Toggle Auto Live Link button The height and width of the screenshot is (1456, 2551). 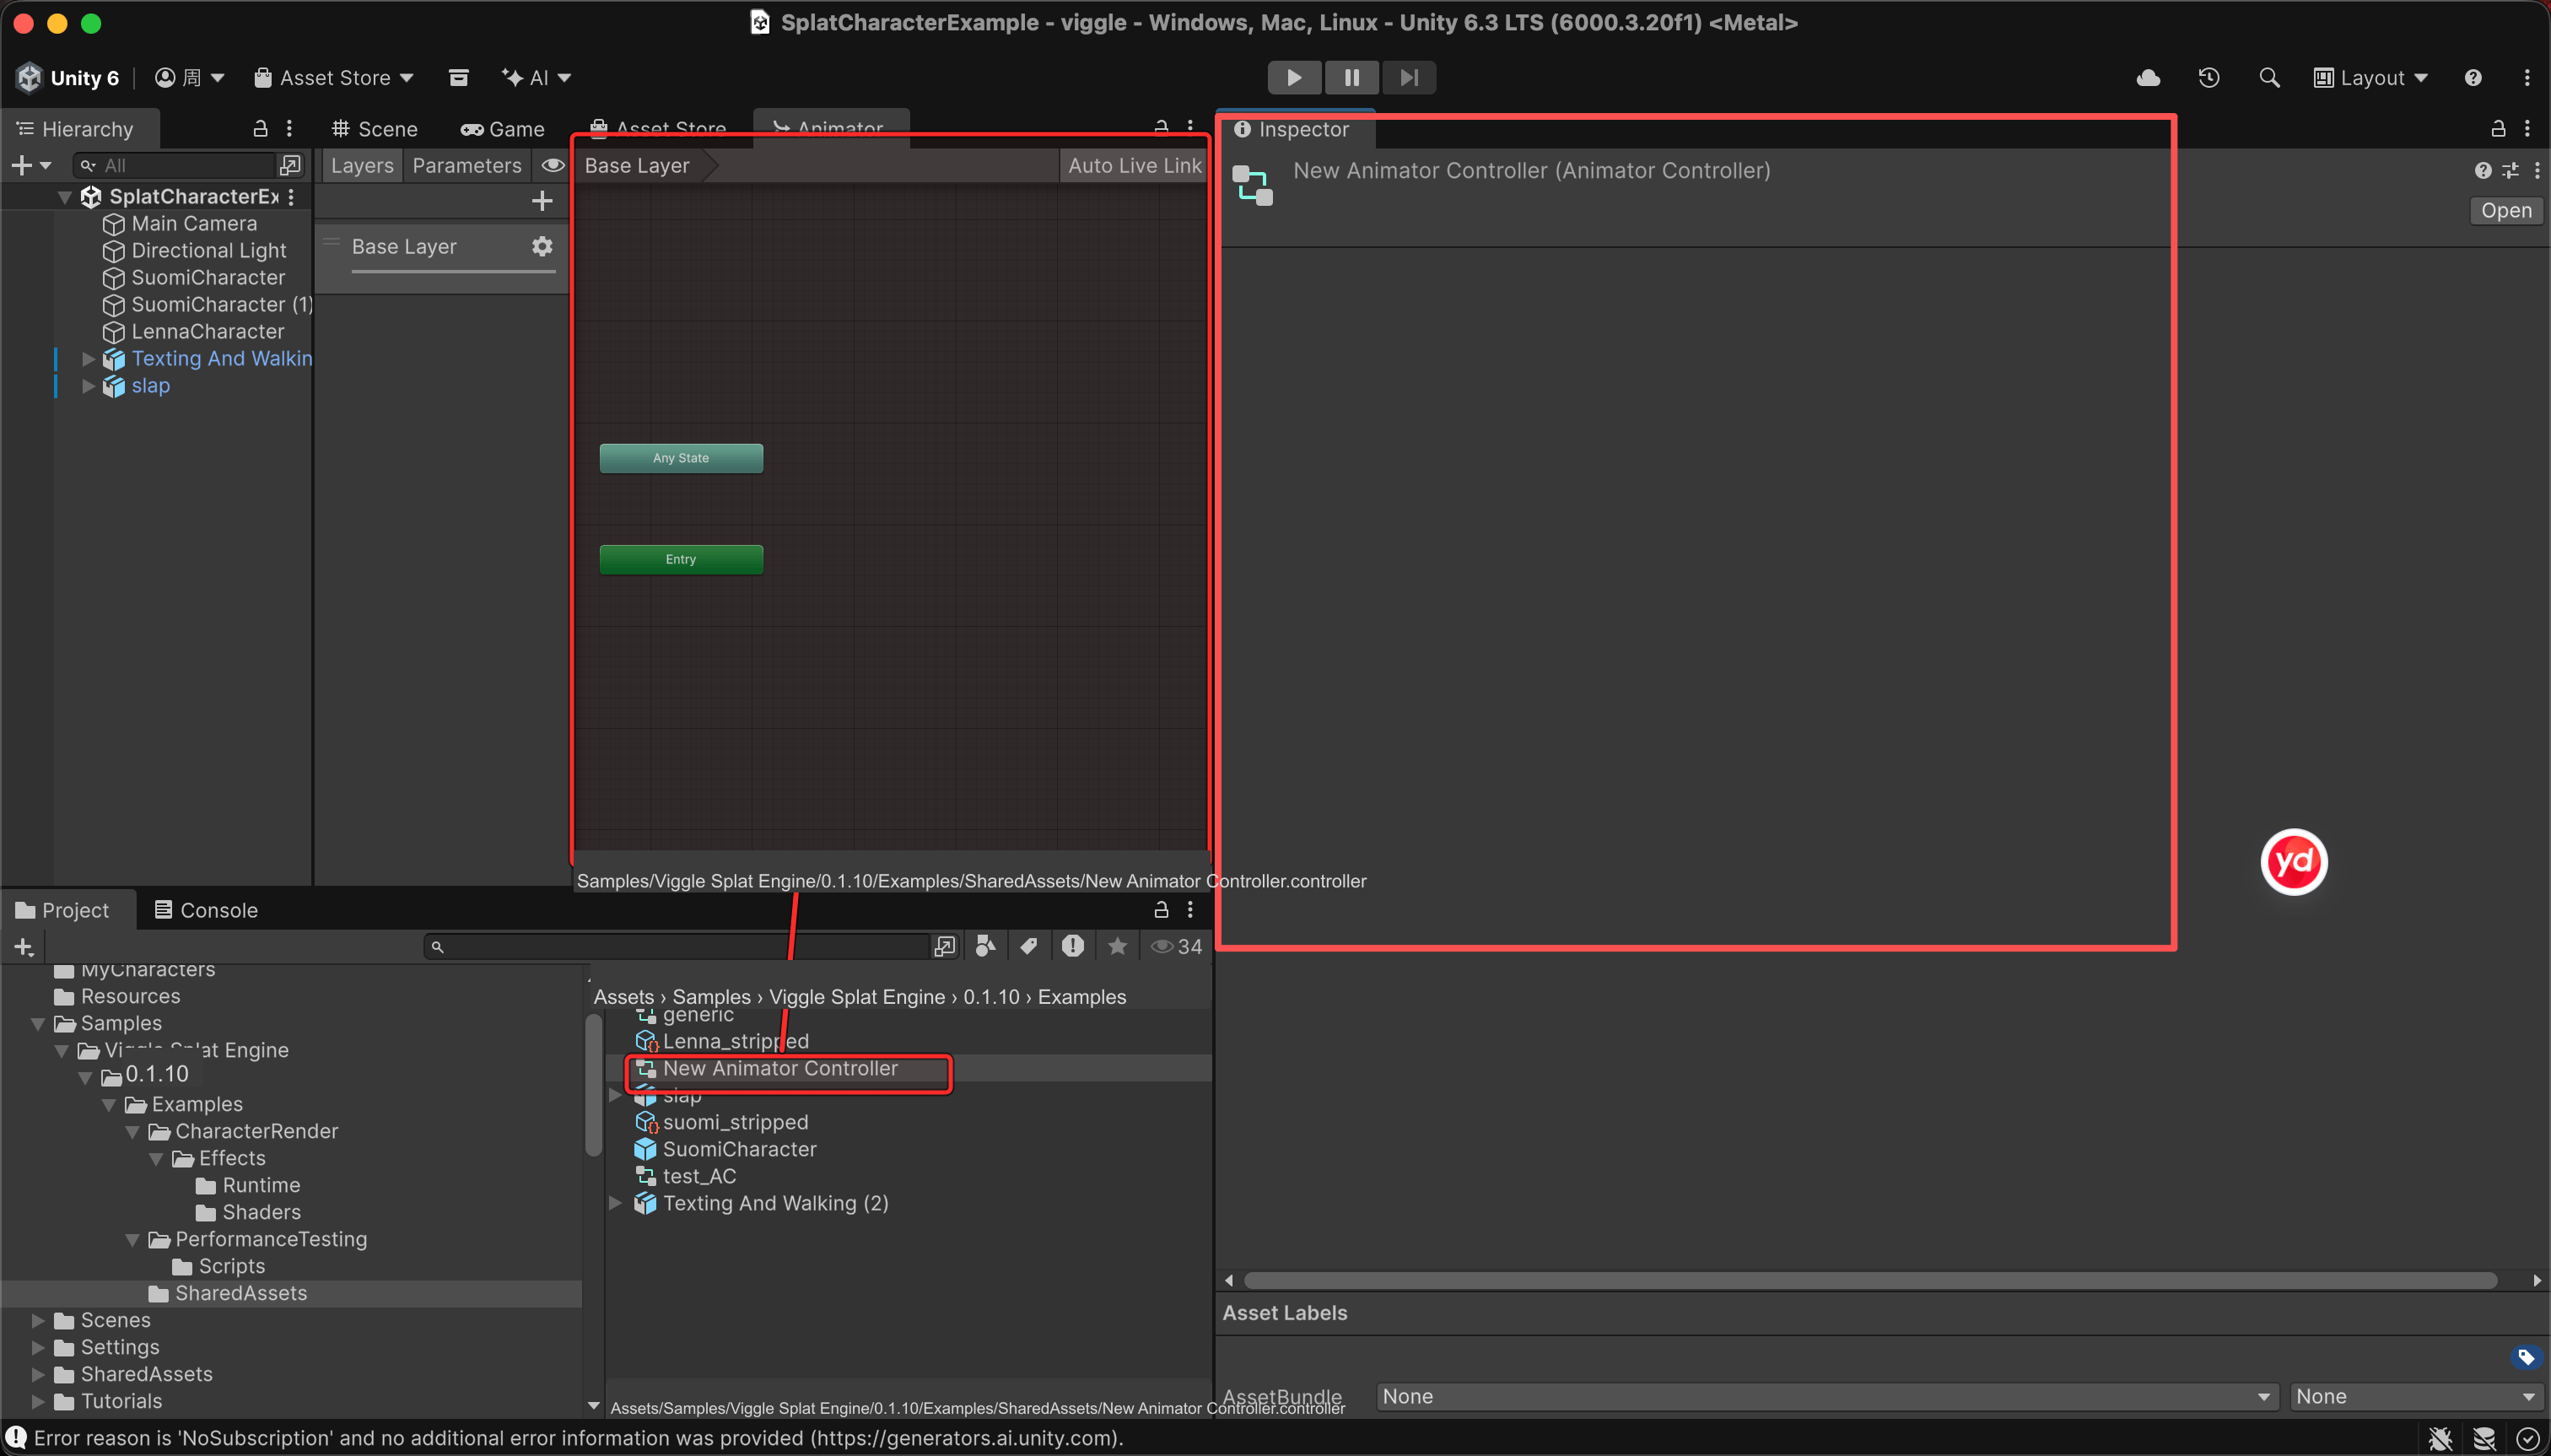(1134, 165)
